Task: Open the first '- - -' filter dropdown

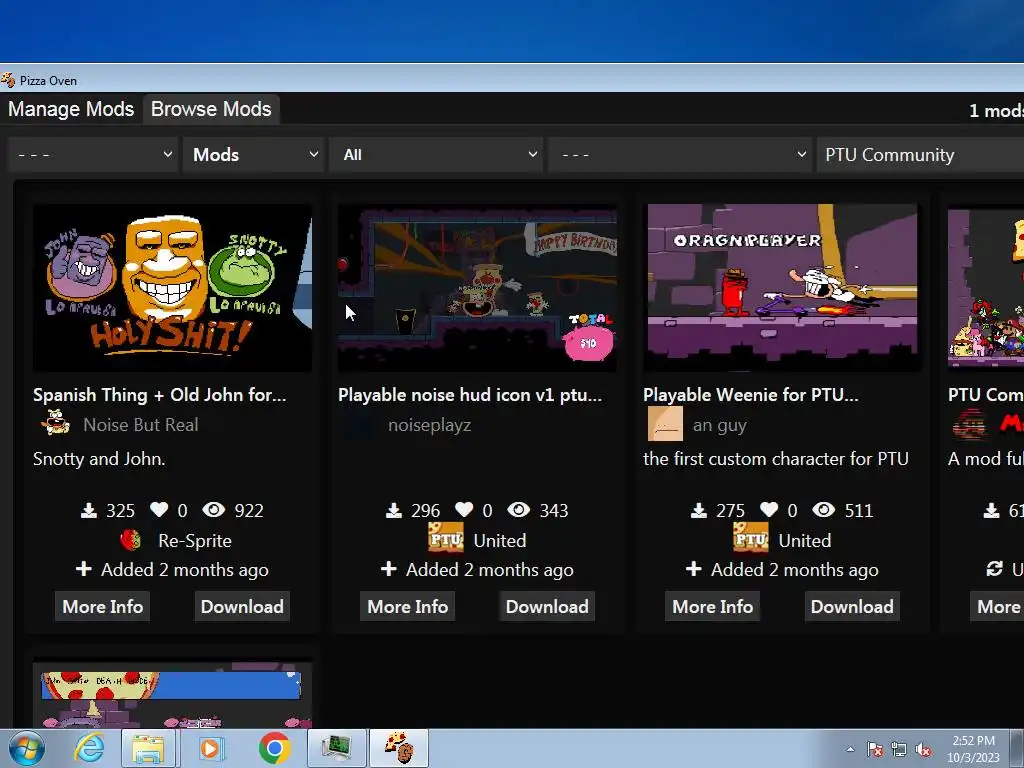Action: [93, 155]
